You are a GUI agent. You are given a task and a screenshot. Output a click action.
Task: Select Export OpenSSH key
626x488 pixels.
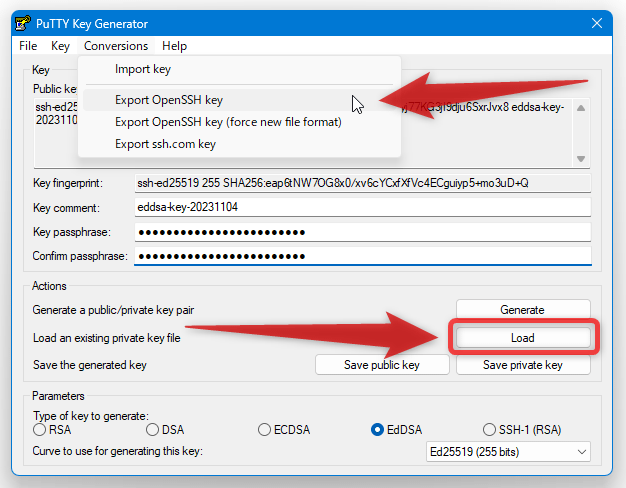[x=239, y=100]
